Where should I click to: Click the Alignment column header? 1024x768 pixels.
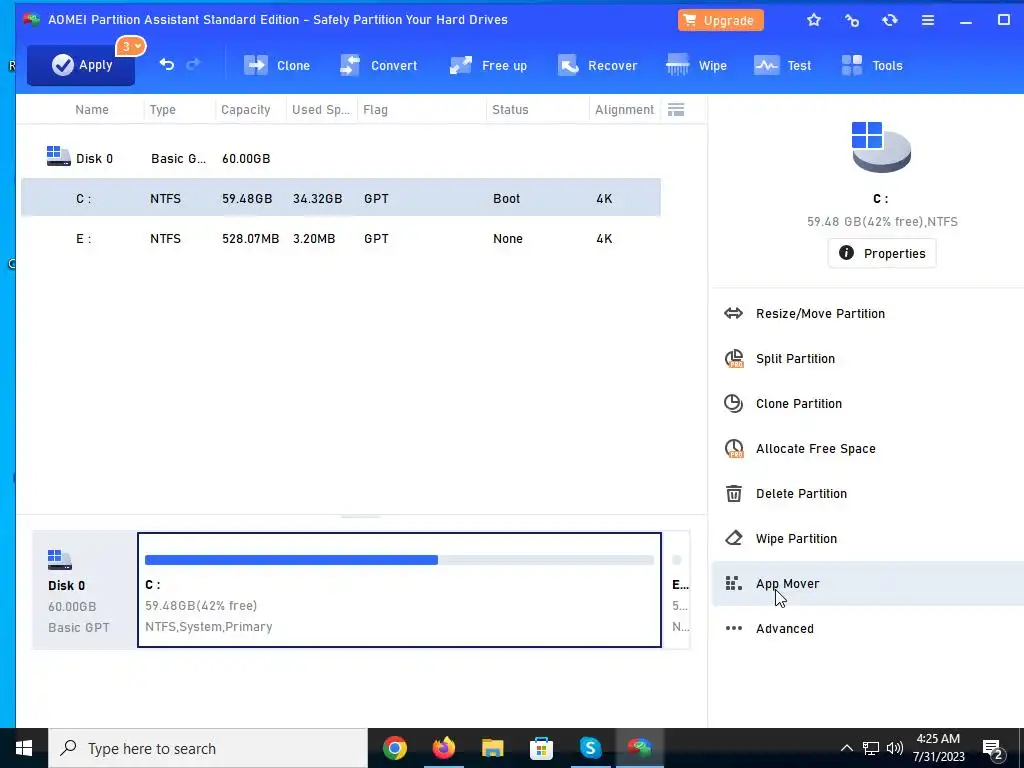tap(624, 110)
